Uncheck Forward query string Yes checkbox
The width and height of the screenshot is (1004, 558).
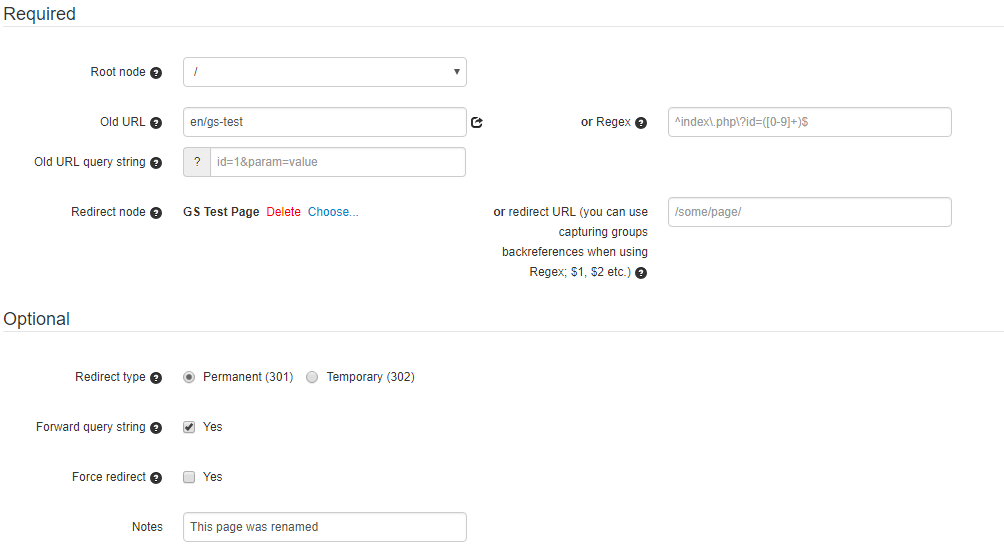point(189,427)
